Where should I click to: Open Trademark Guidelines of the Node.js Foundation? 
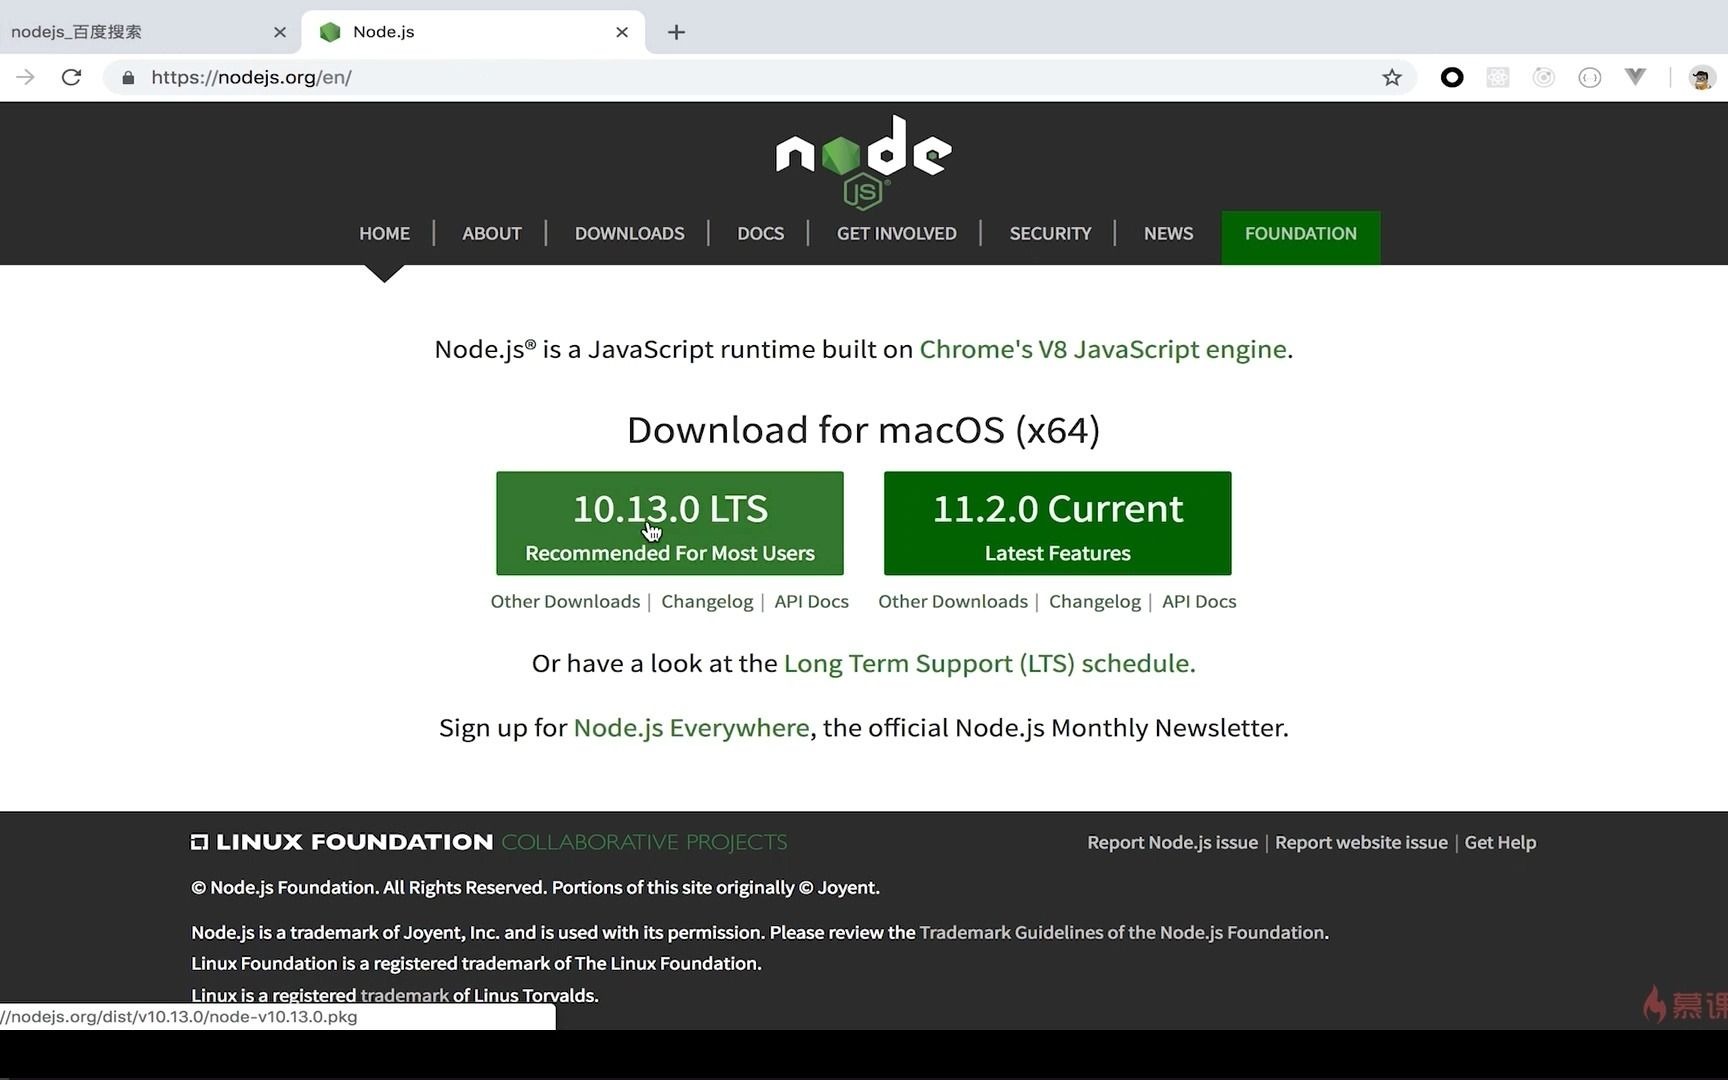[x=1122, y=932]
